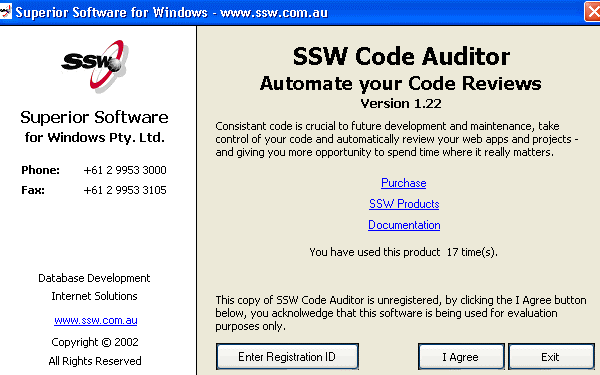The image size is (600, 375).
Task: Open the Purchase link
Action: (x=404, y=183)
